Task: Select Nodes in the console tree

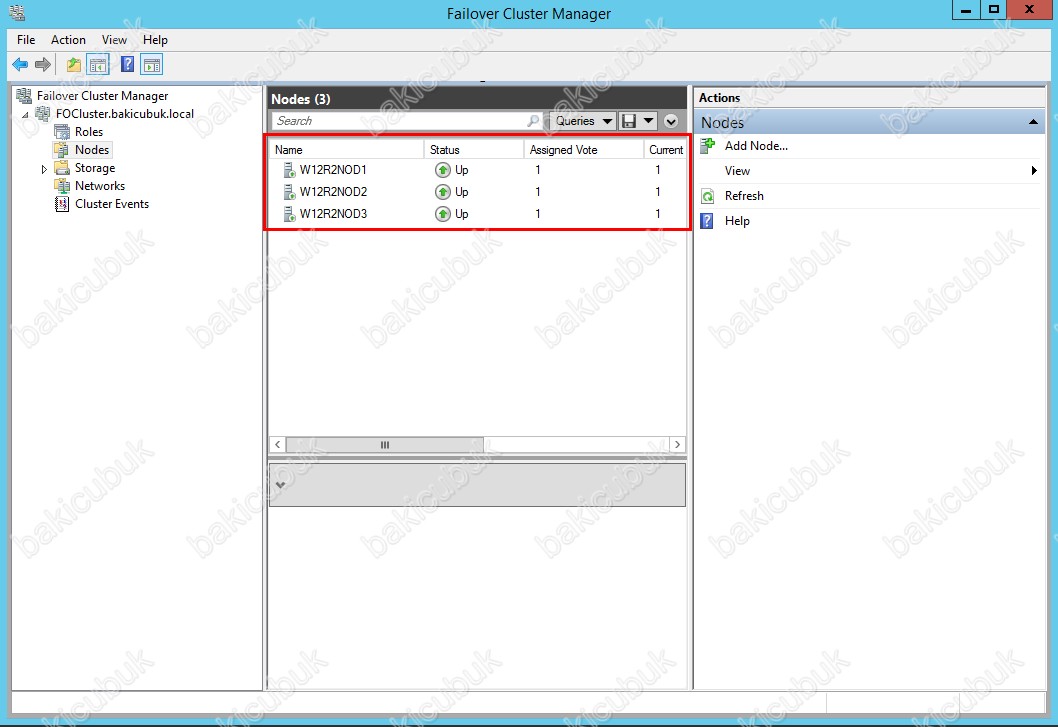Action: 92,150
